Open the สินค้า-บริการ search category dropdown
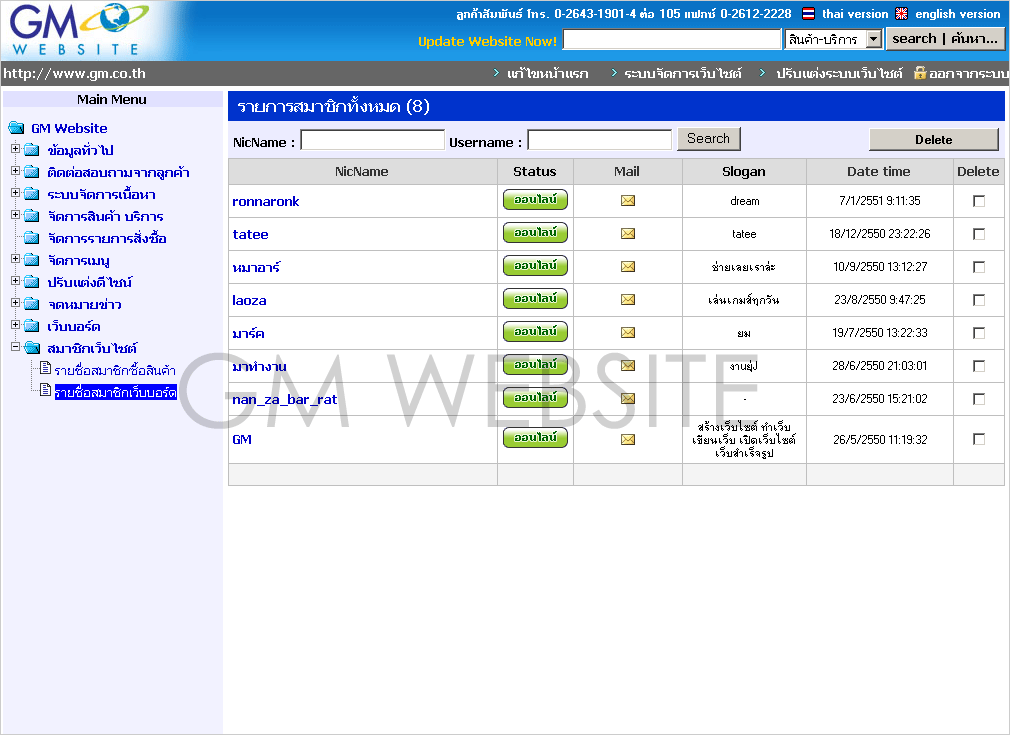Viewport: 1010px width, 735px height. point(873,39)
